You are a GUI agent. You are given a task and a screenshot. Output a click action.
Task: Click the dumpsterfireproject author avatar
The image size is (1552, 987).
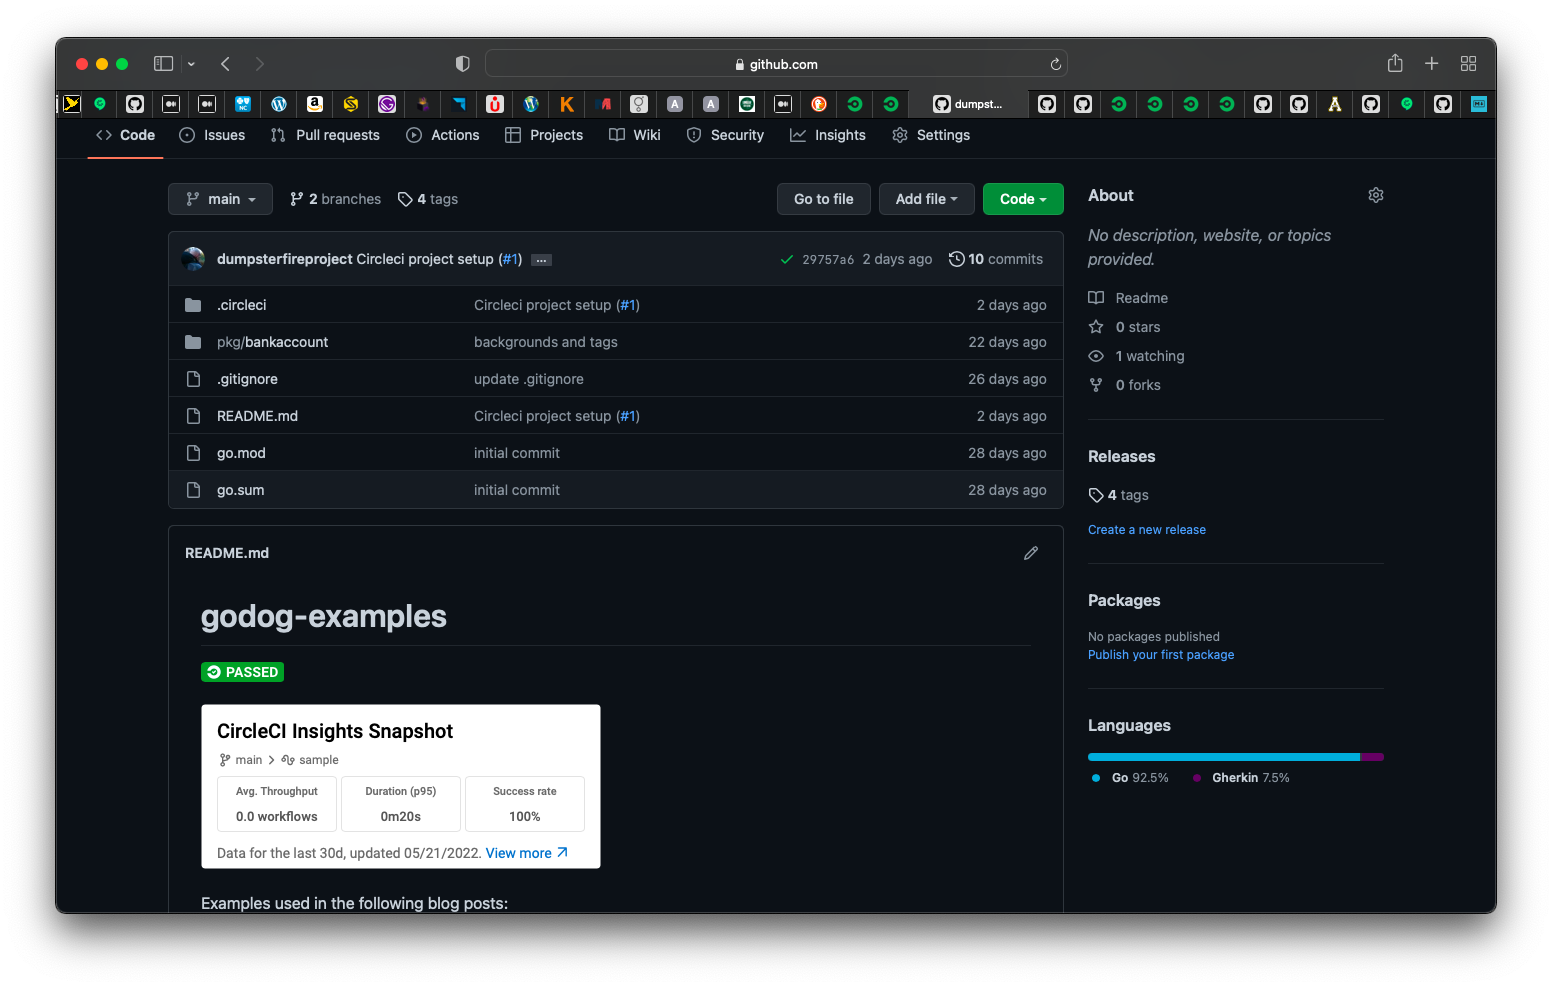tap(193, 259)
